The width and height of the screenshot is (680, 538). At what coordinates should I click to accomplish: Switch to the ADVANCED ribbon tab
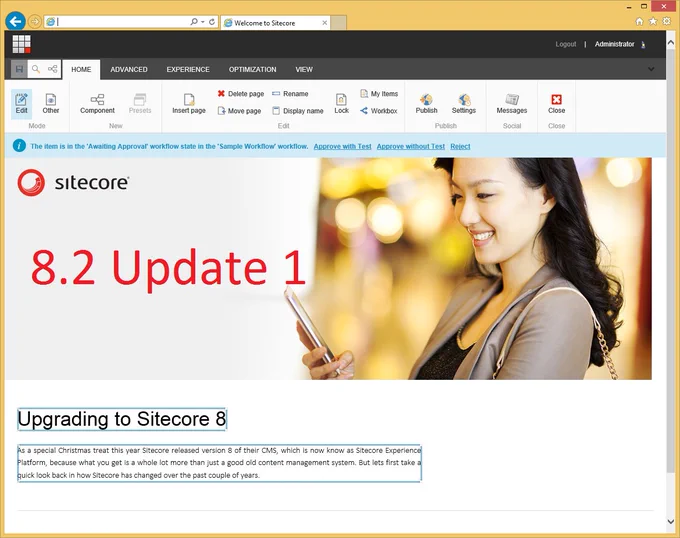point(129,69)
